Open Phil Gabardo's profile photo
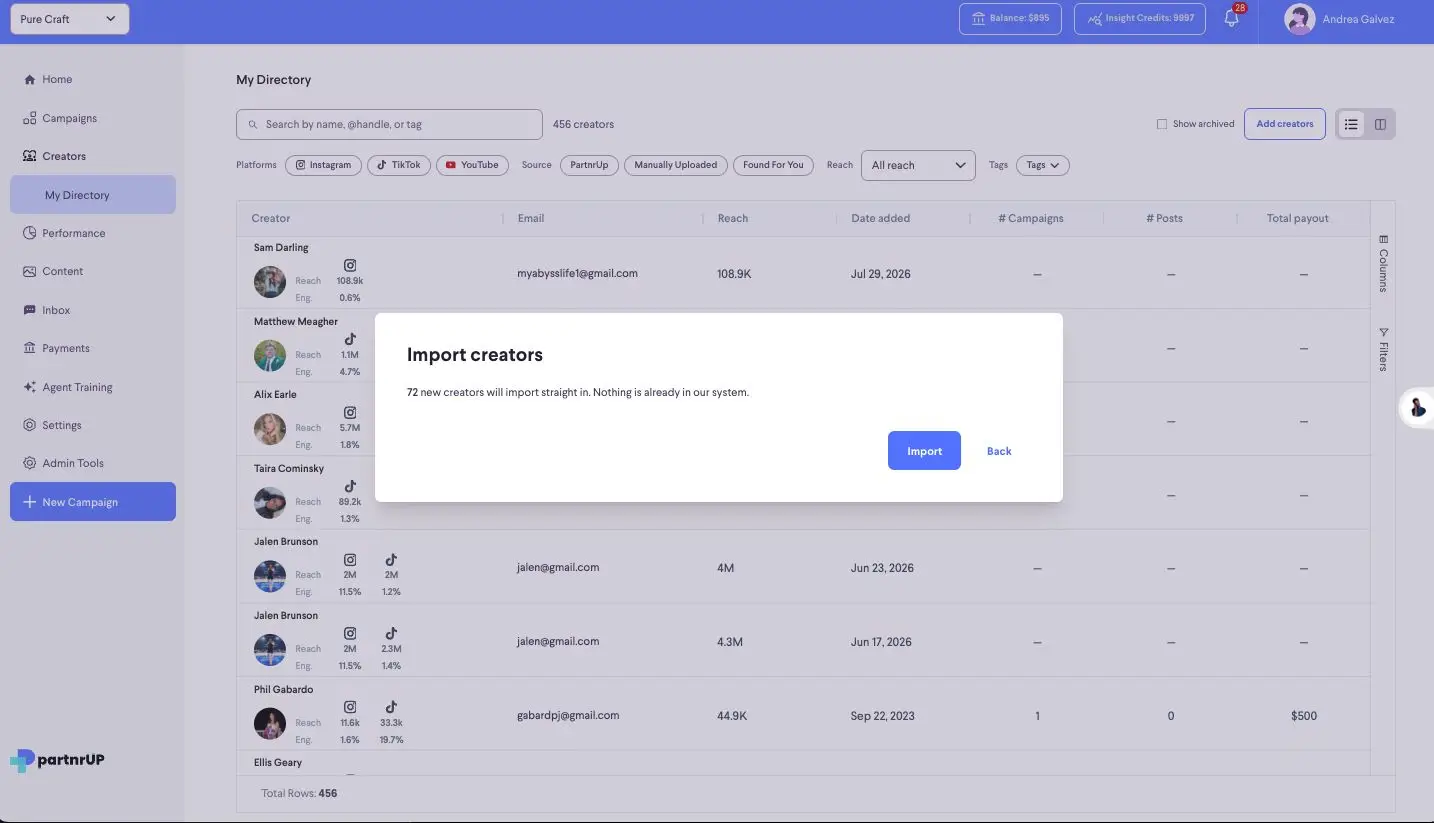Screen dimensions: 1434x823 [270, 723]
